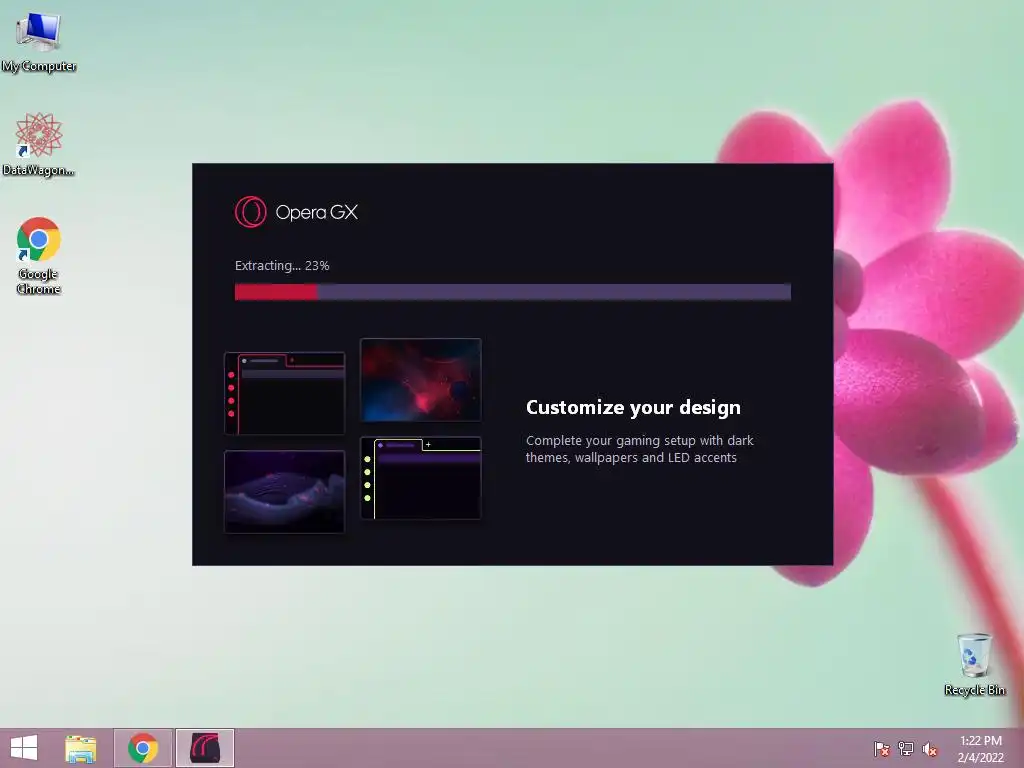Screen dimensions: 1024x768
Task: Switch to Chrome in the taskbar
Action: point(143,748)
